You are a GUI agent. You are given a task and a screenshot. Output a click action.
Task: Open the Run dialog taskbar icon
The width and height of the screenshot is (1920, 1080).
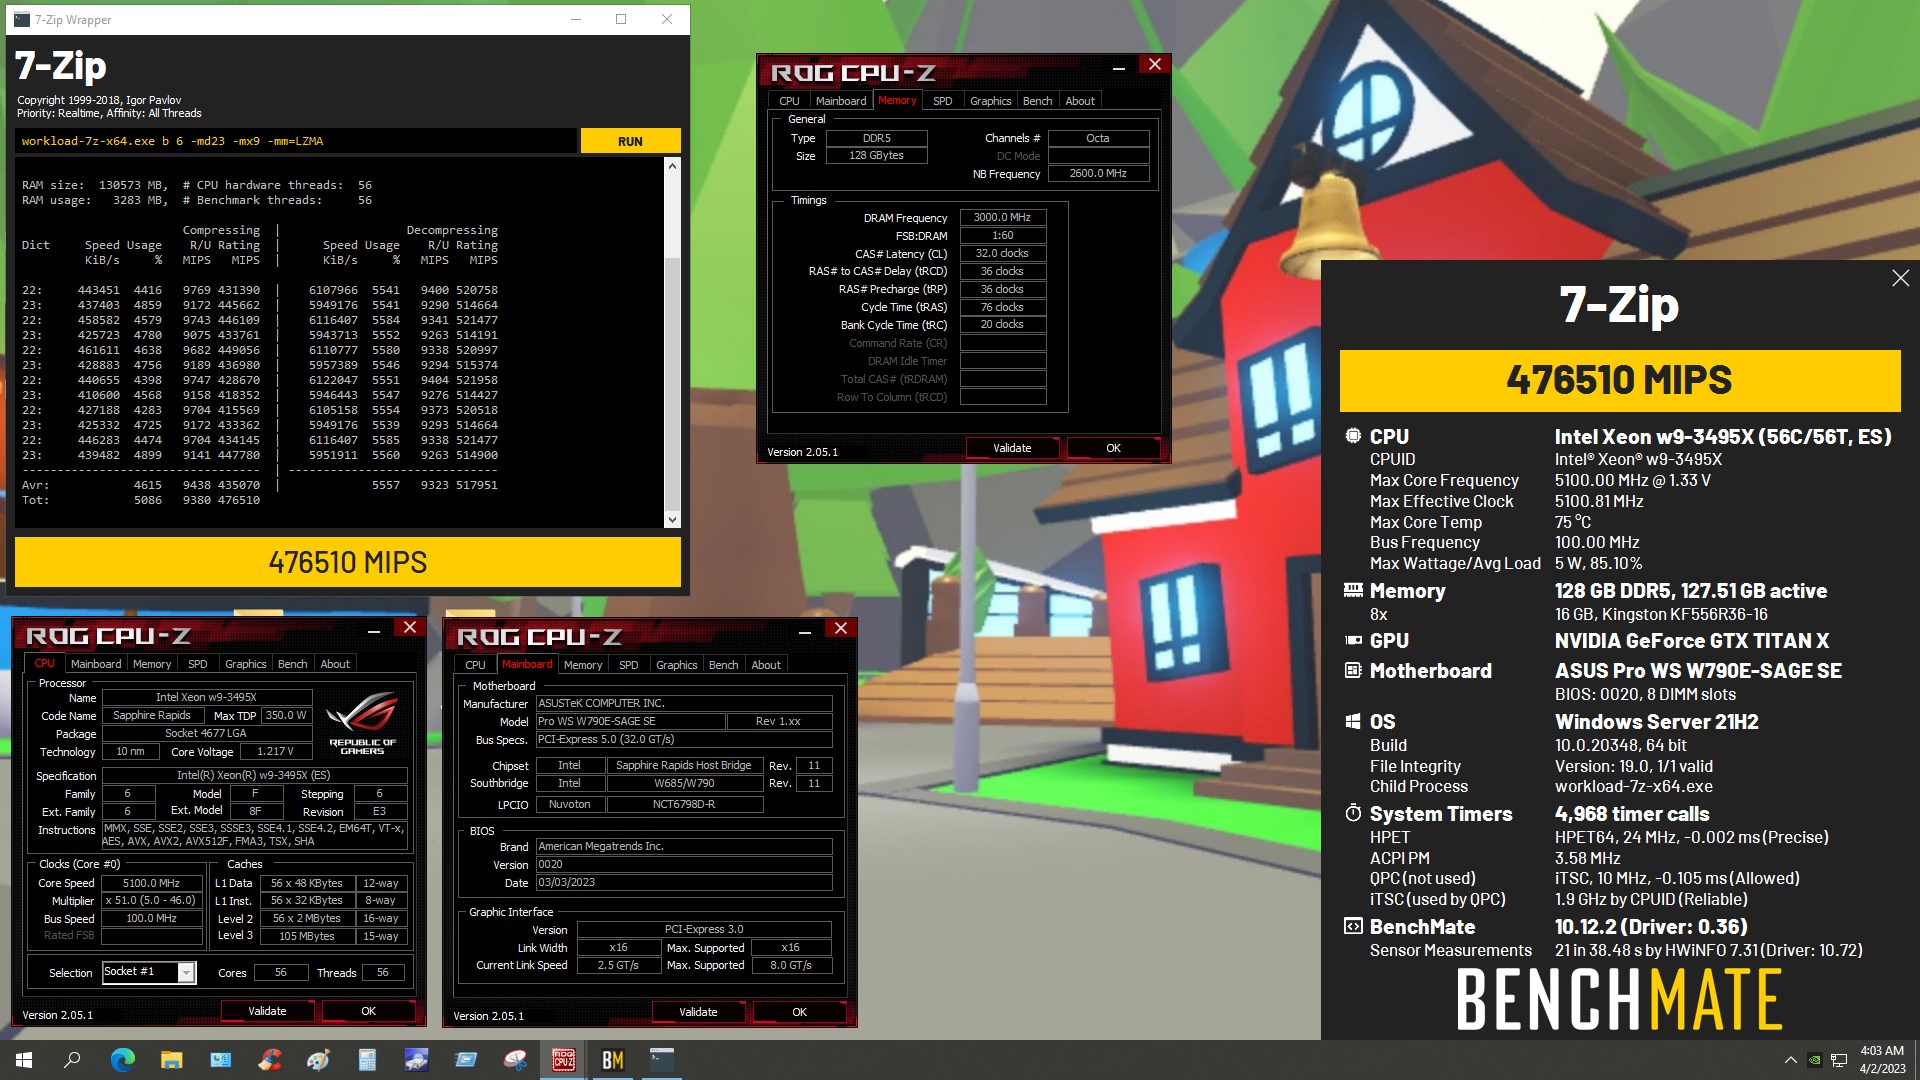point(465,1060)
